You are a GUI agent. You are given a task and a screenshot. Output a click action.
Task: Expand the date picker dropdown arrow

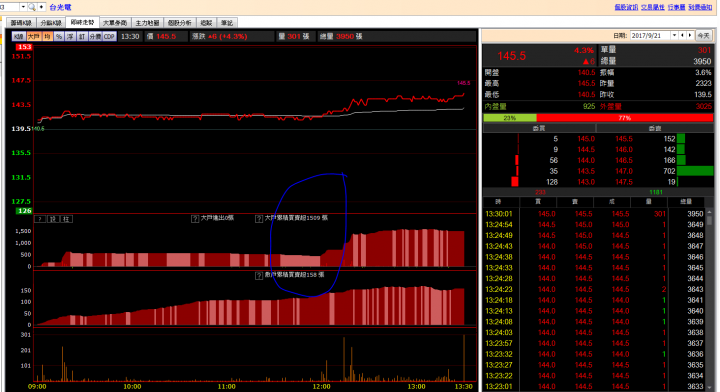[675, 35]
